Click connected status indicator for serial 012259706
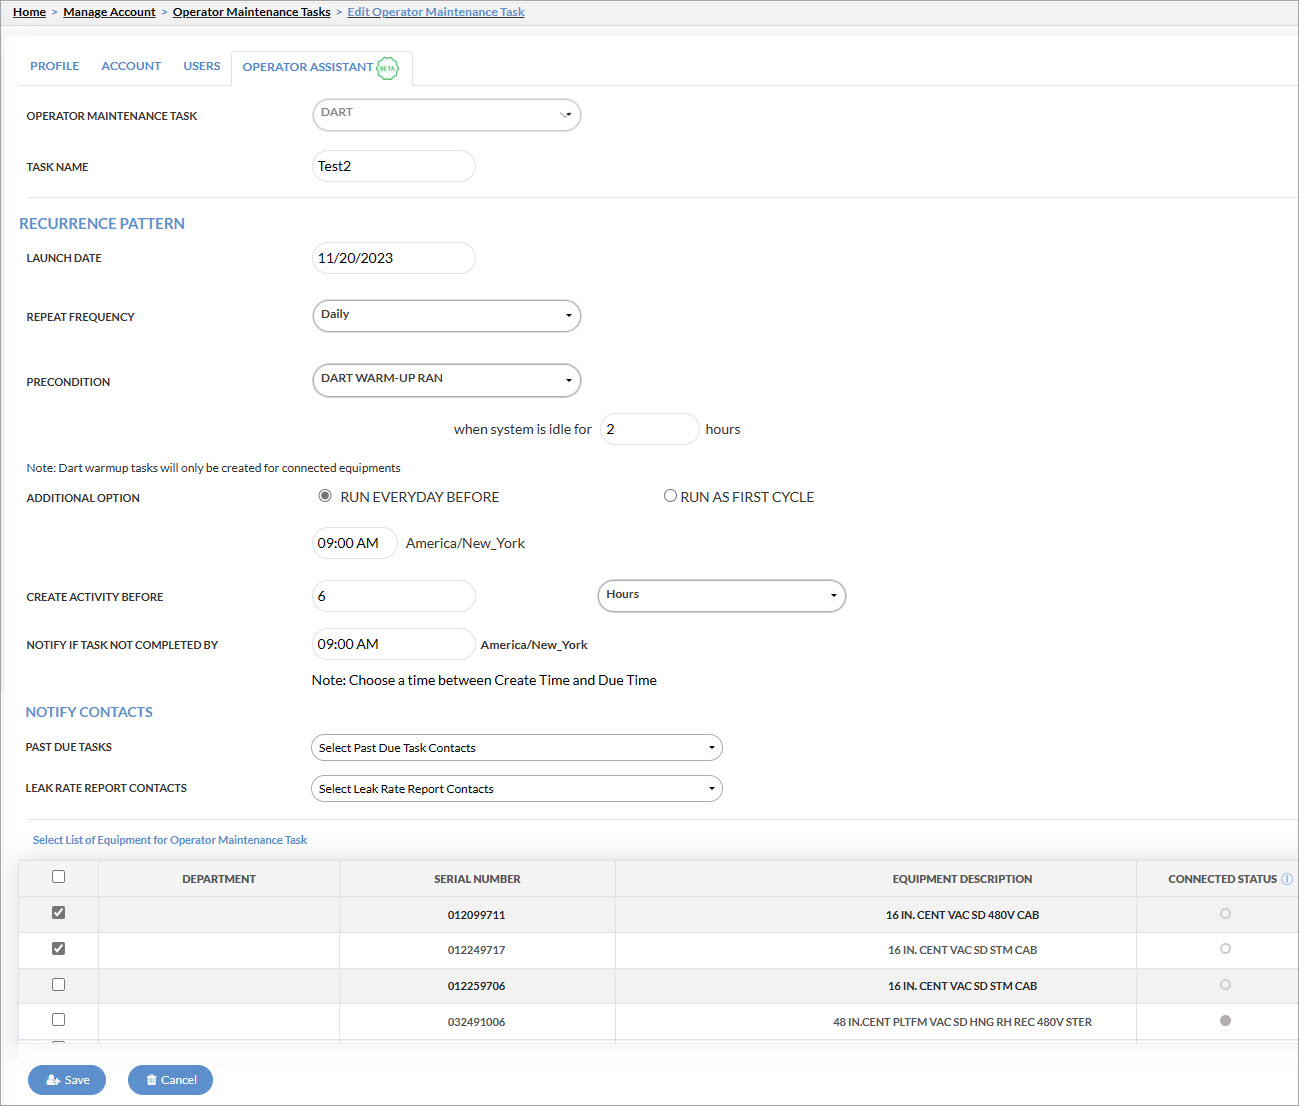 (x=1225, y=985)
